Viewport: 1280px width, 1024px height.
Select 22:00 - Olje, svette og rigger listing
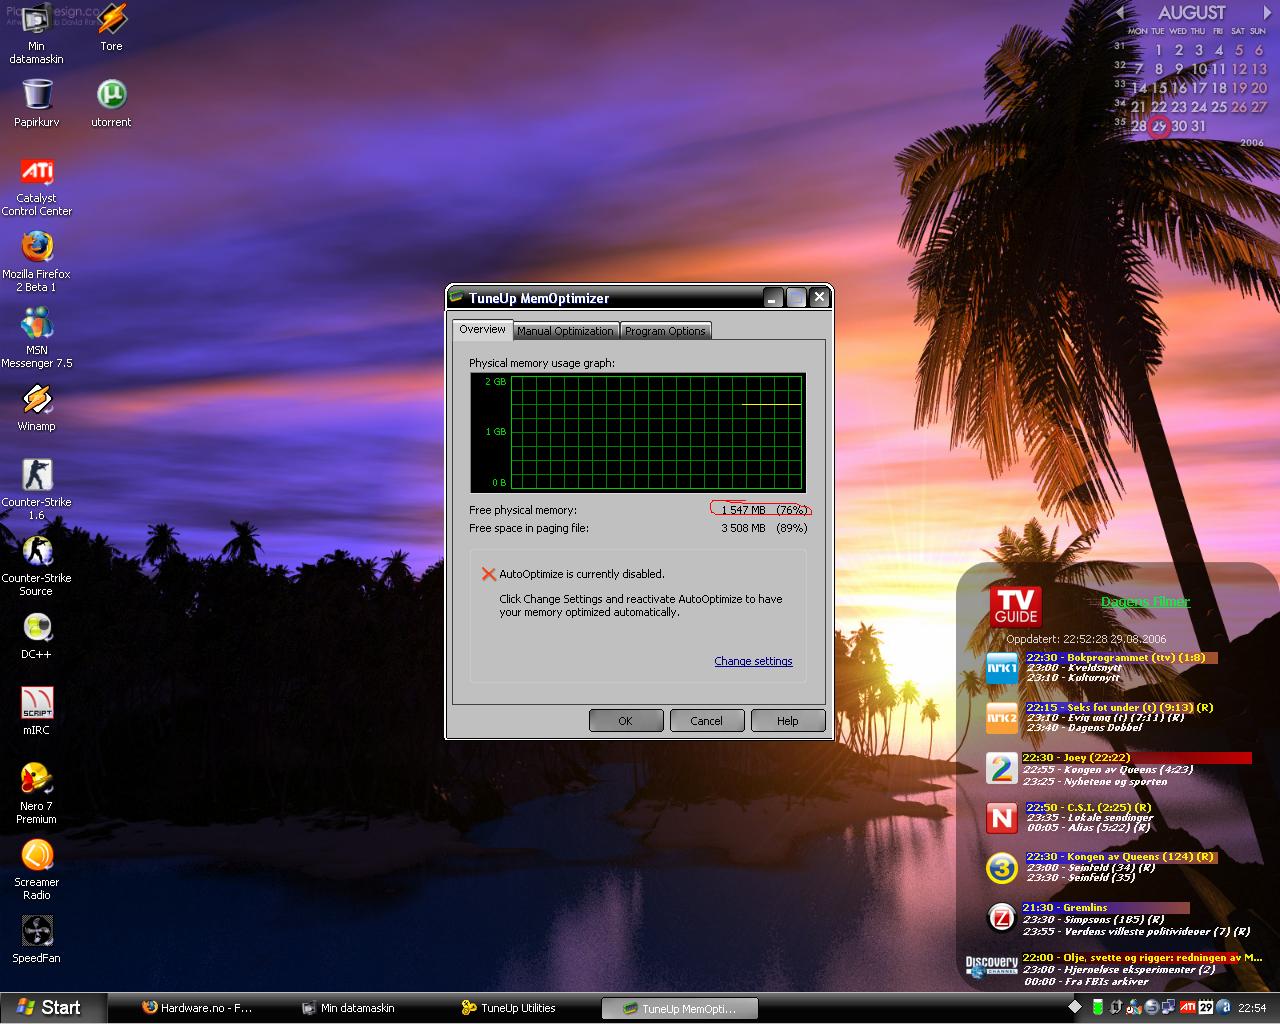pyautogui.click(x=1142, y=957)
